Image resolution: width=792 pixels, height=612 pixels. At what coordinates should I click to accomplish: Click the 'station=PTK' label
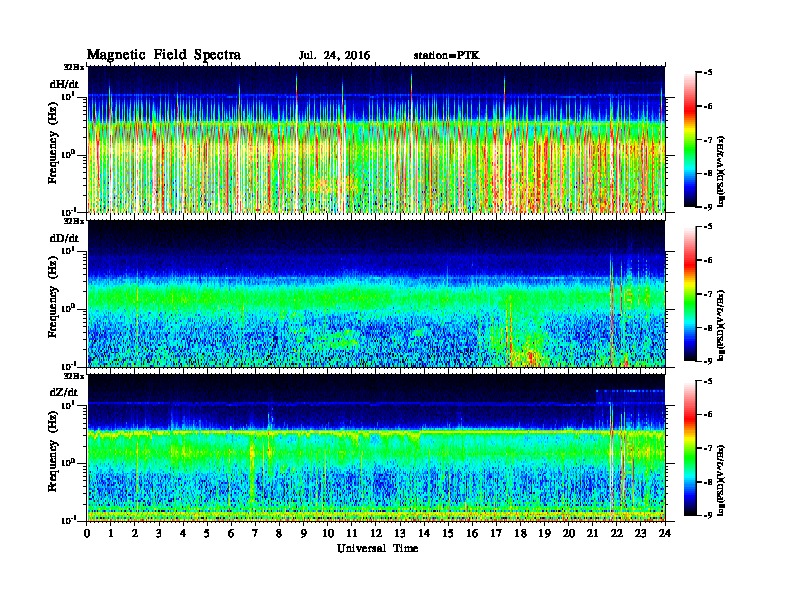pos(447,56)
